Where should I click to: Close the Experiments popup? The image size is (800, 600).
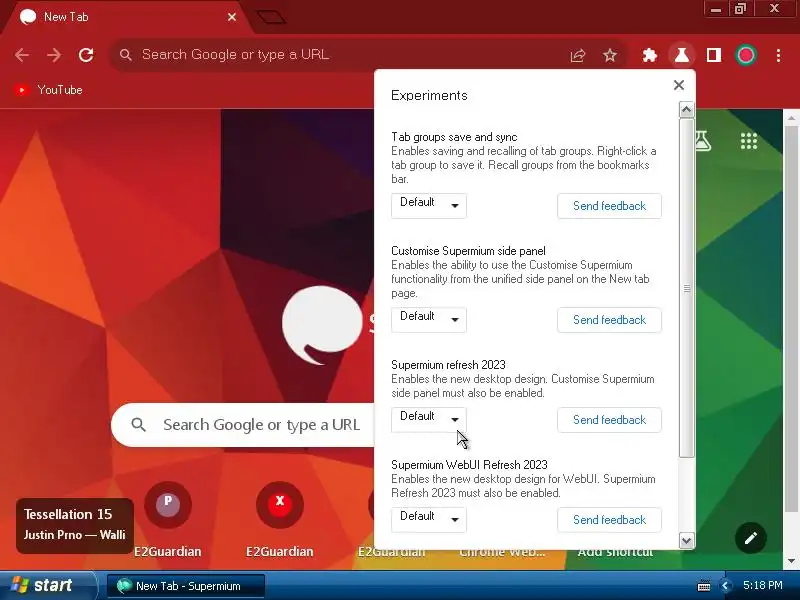point(679,85)
